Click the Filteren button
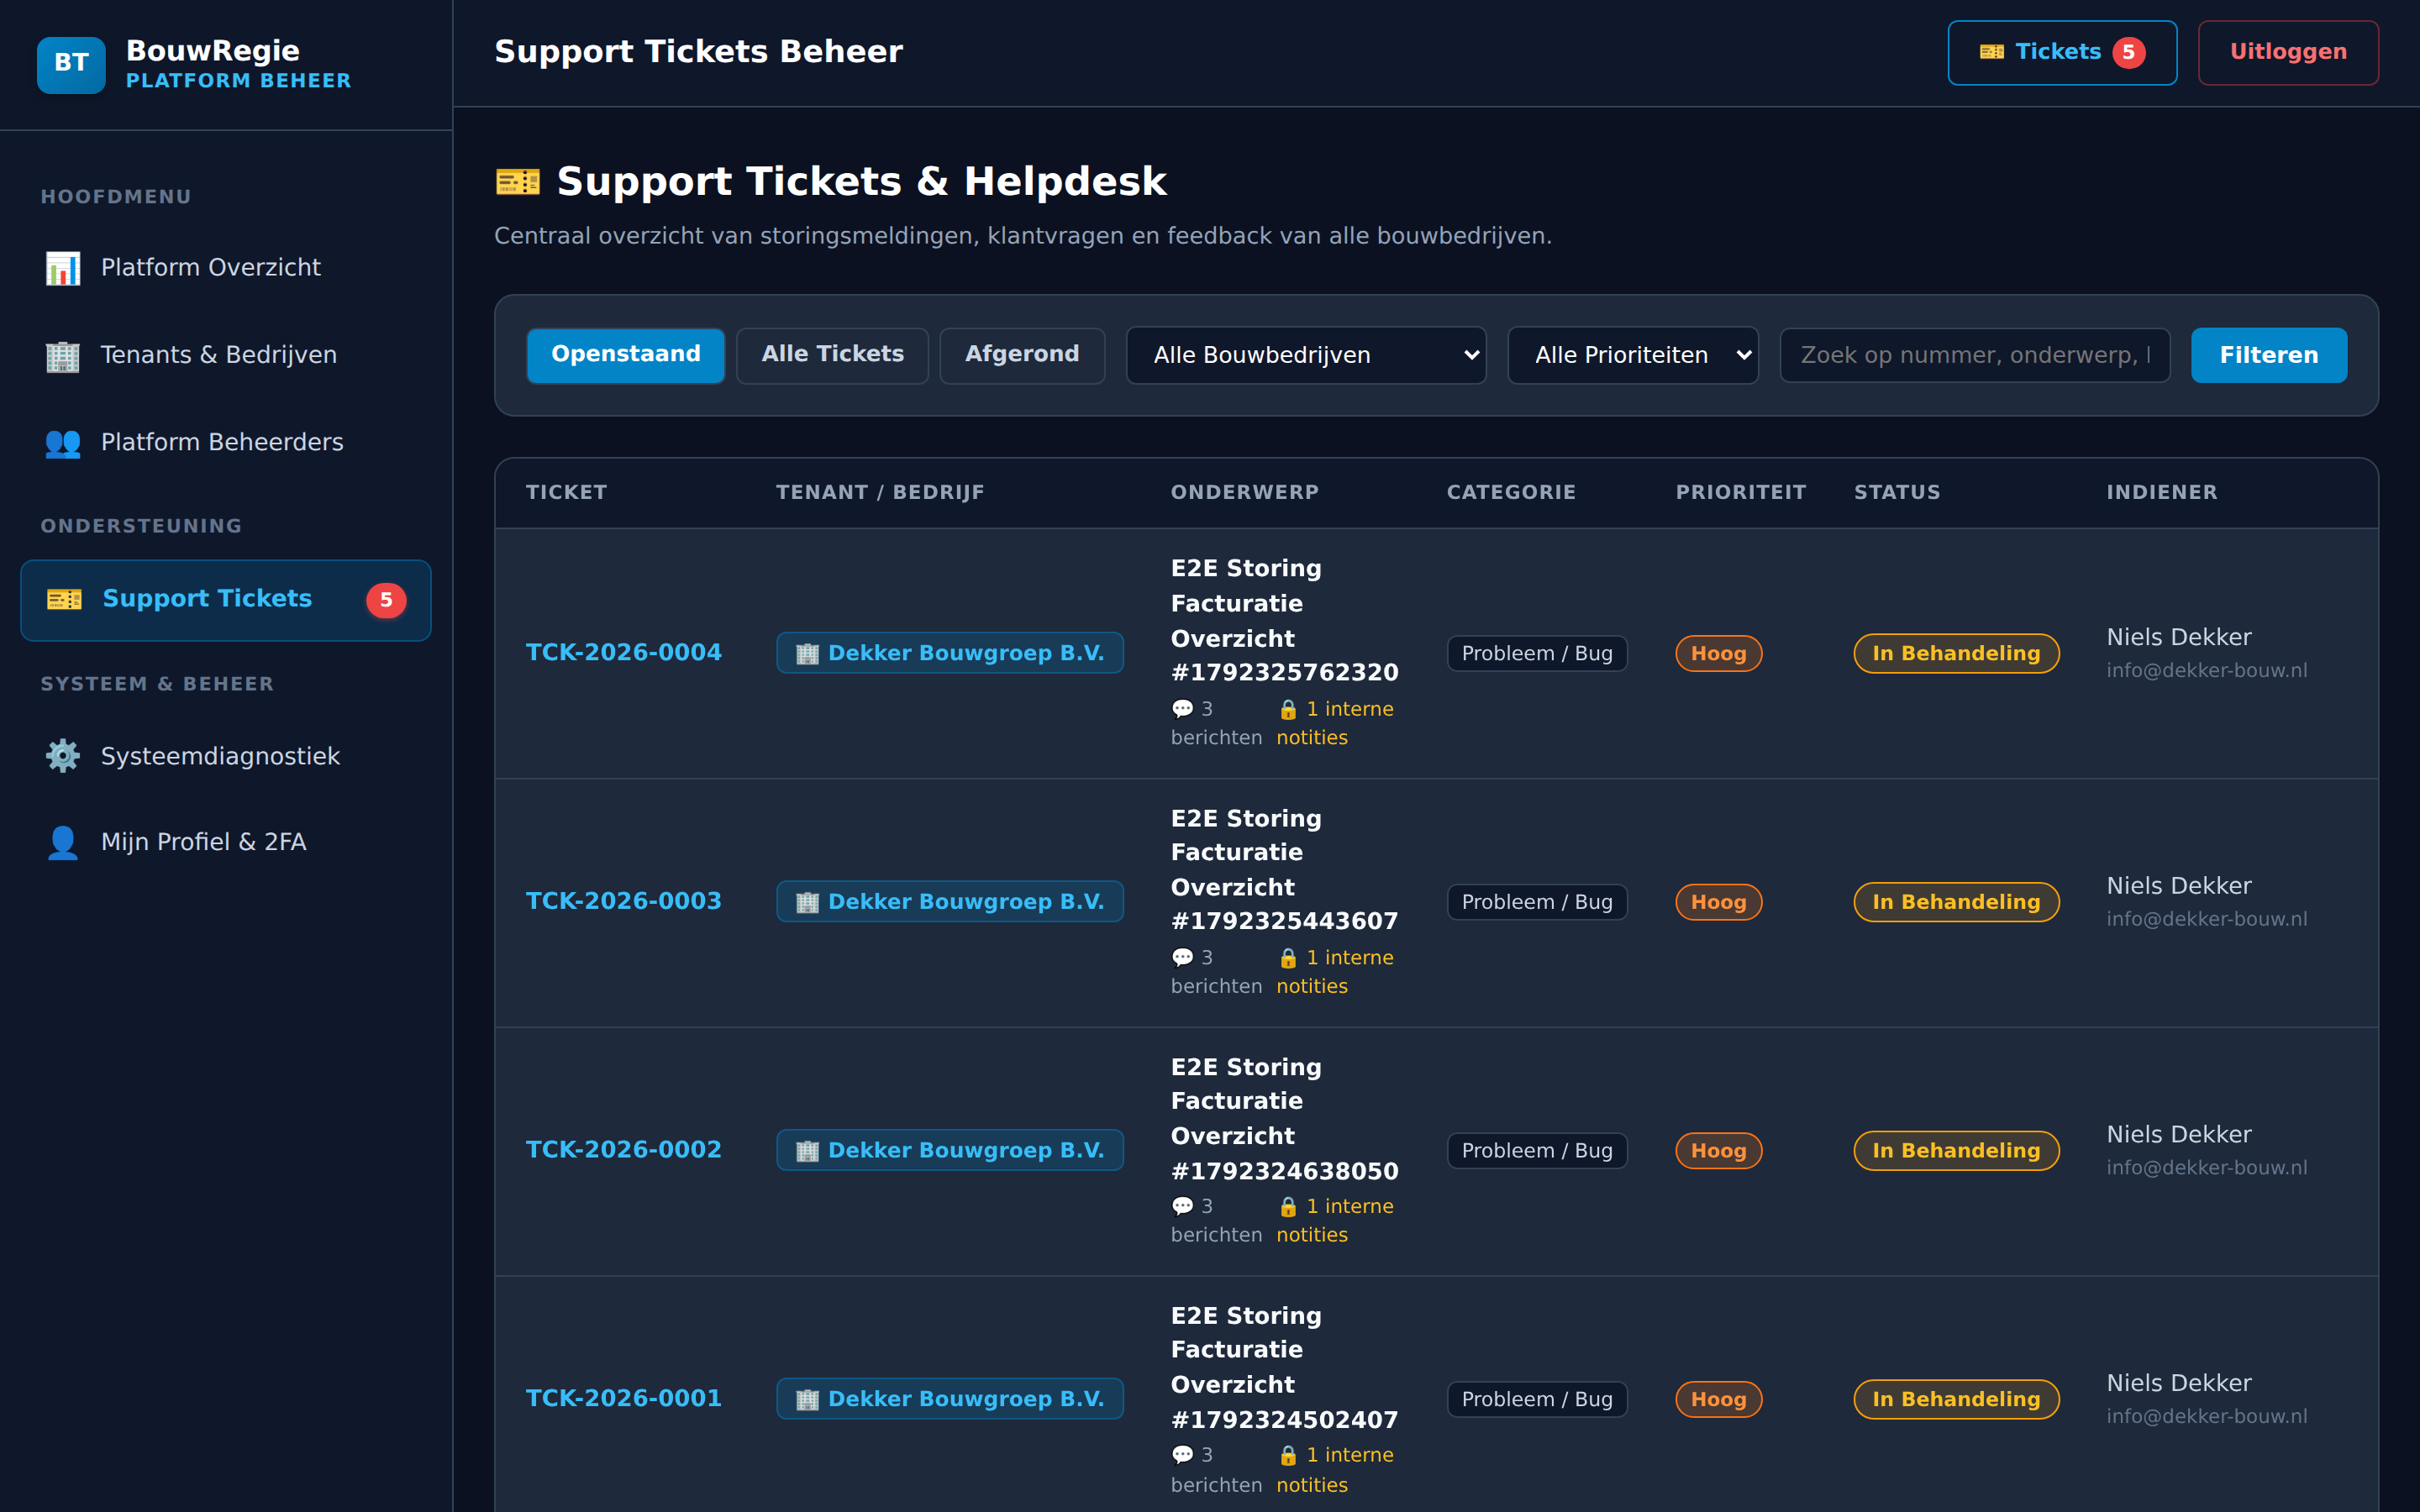This screenshot has width=2420, height=1512. 2269,355
